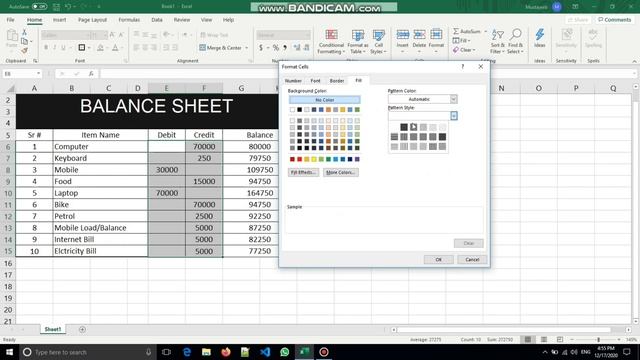Click the Format Cells dialog help question mark

462,67
